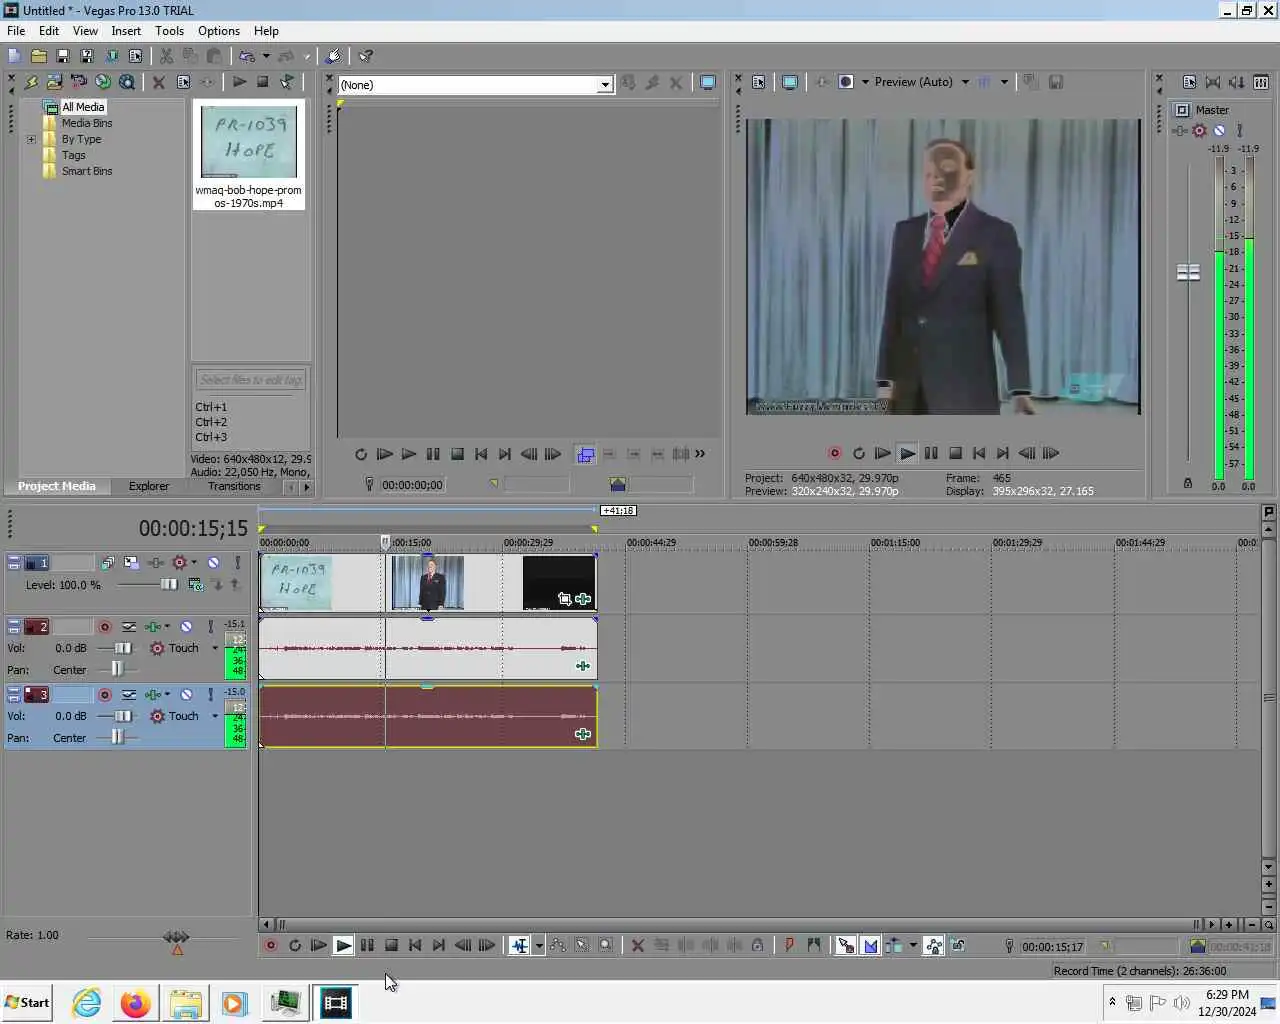The width and height of the screenshot is (1280, 1024).
Task: Expand the By Type media bin
Action: pos(31,139)
